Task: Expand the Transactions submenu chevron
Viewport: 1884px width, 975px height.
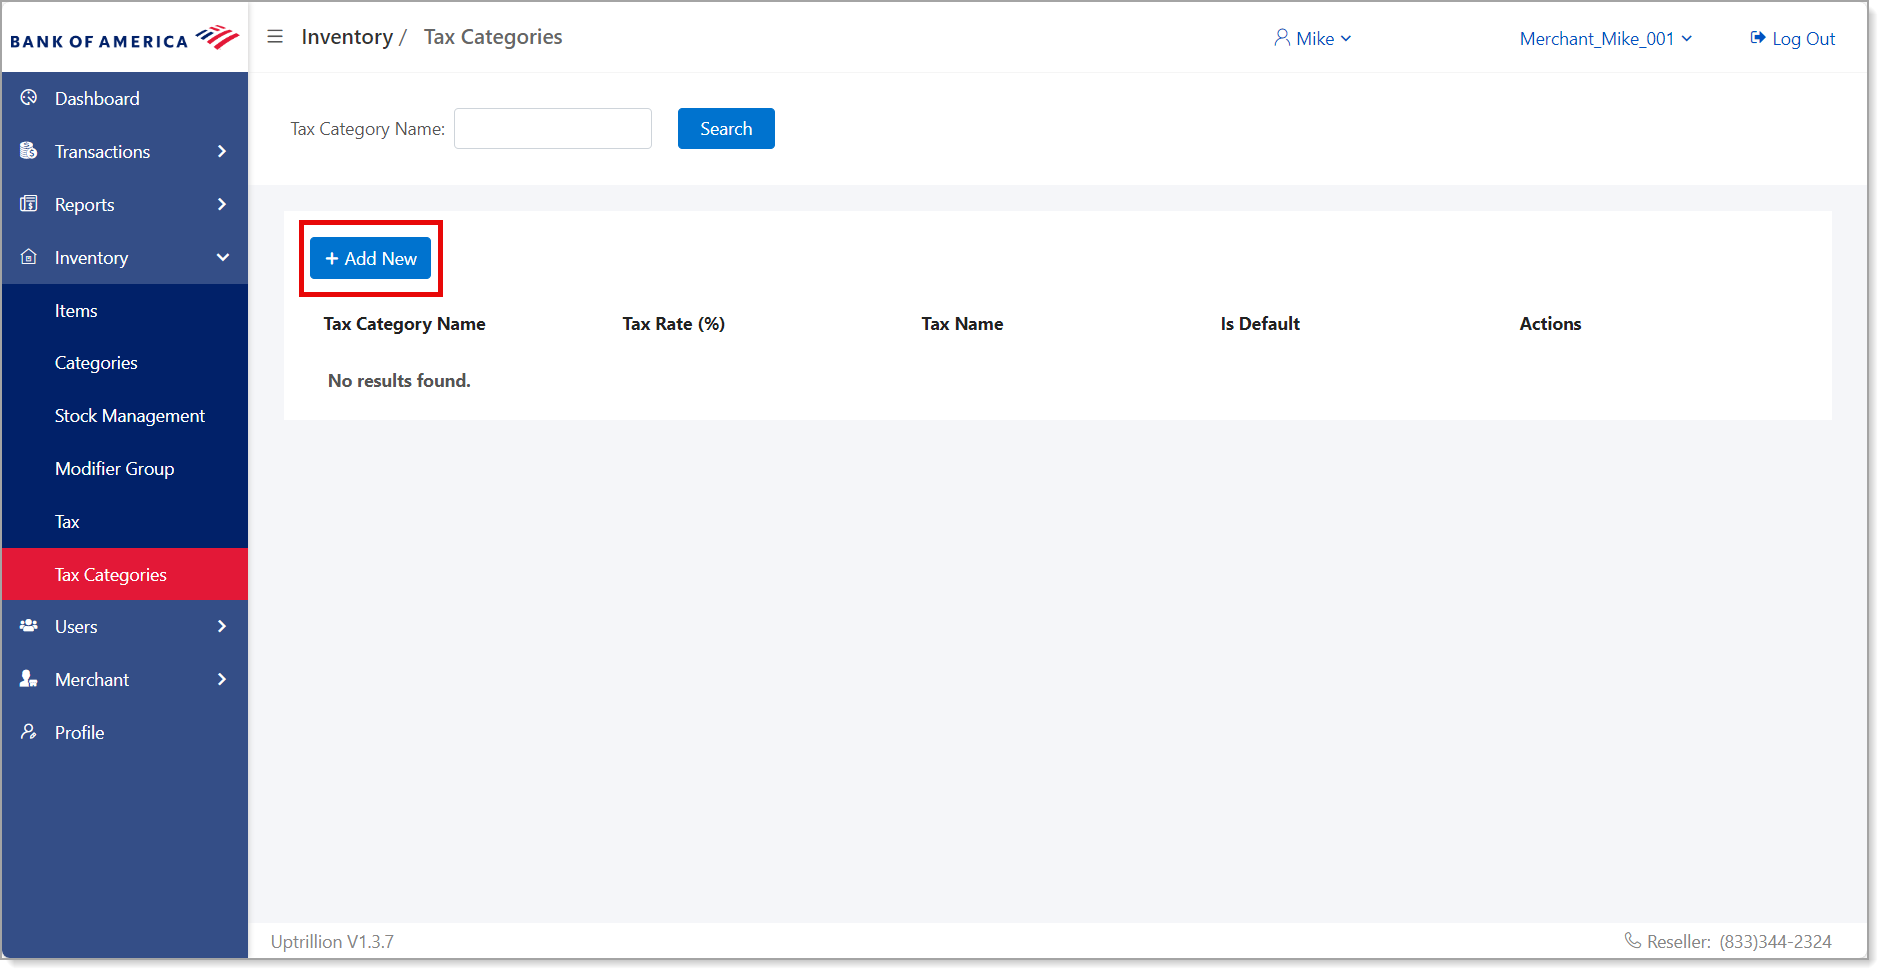Action: click(222, 151)
